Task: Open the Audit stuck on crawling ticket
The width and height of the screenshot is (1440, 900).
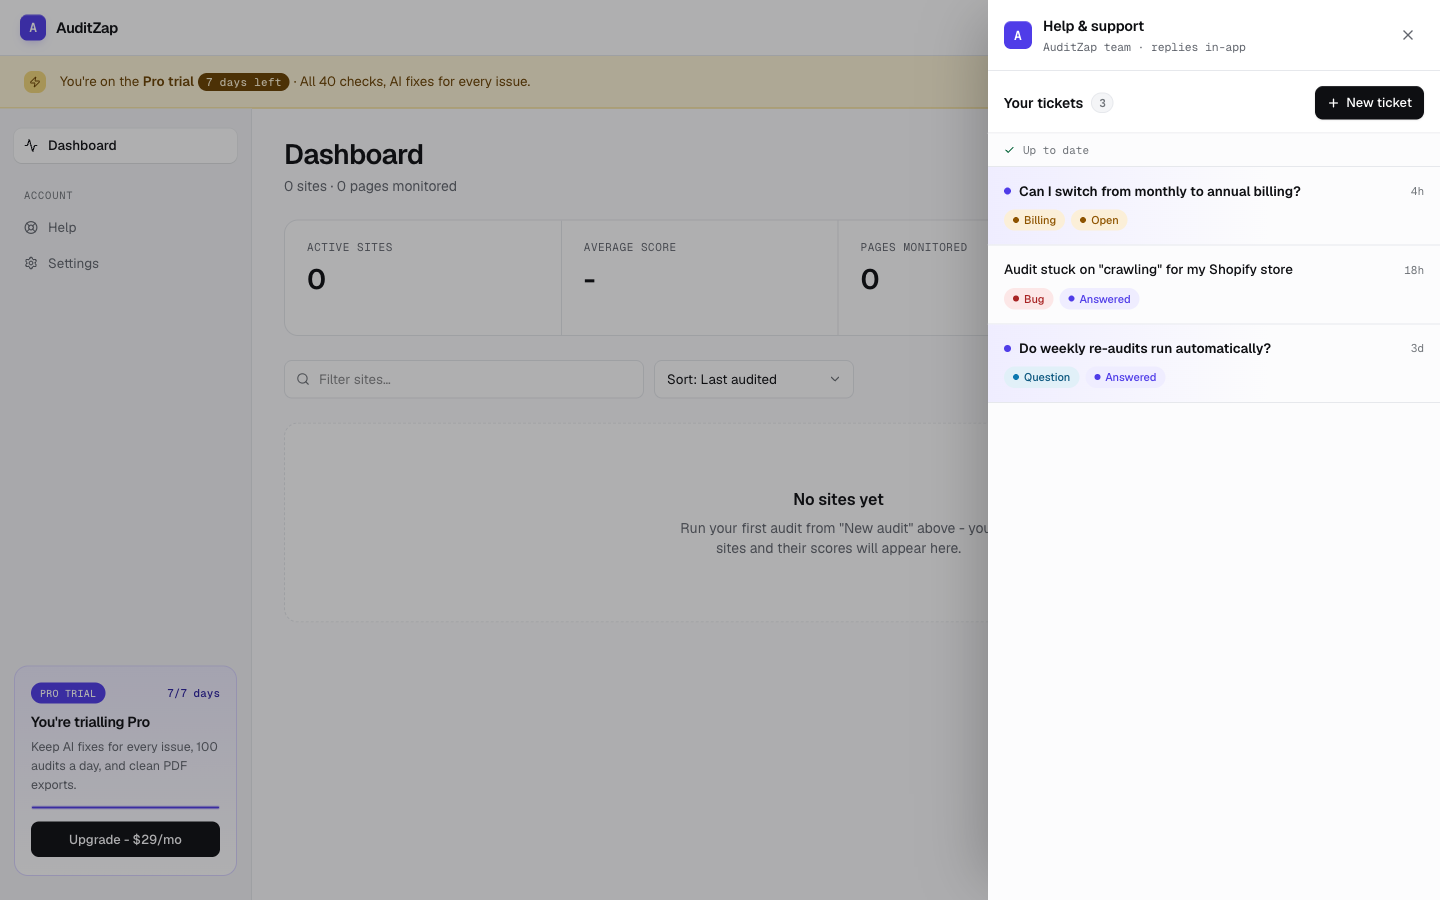Action: [1214, 285]
